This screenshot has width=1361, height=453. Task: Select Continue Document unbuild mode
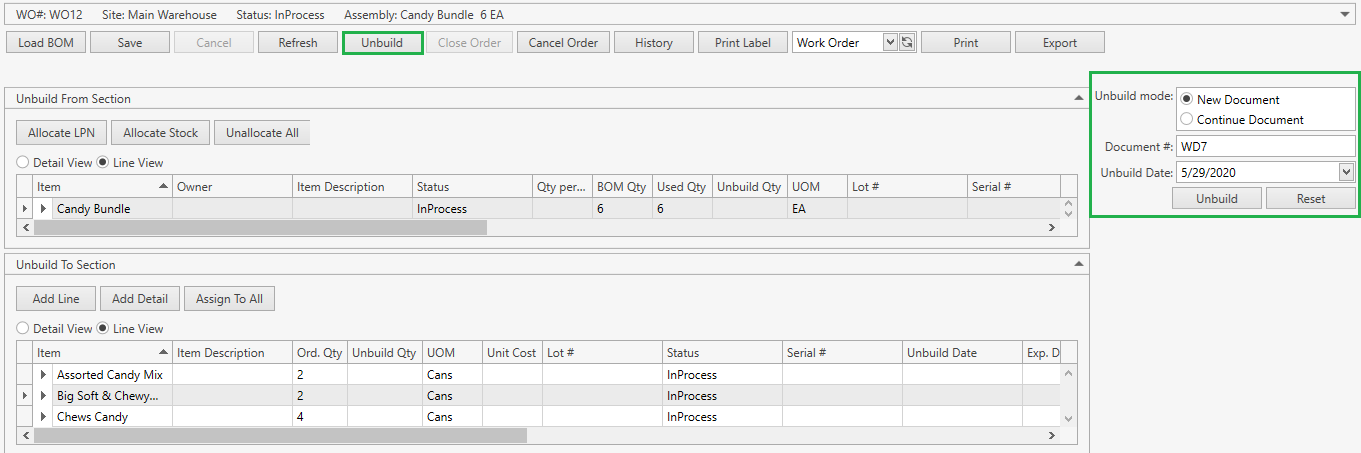point(1187,119)
